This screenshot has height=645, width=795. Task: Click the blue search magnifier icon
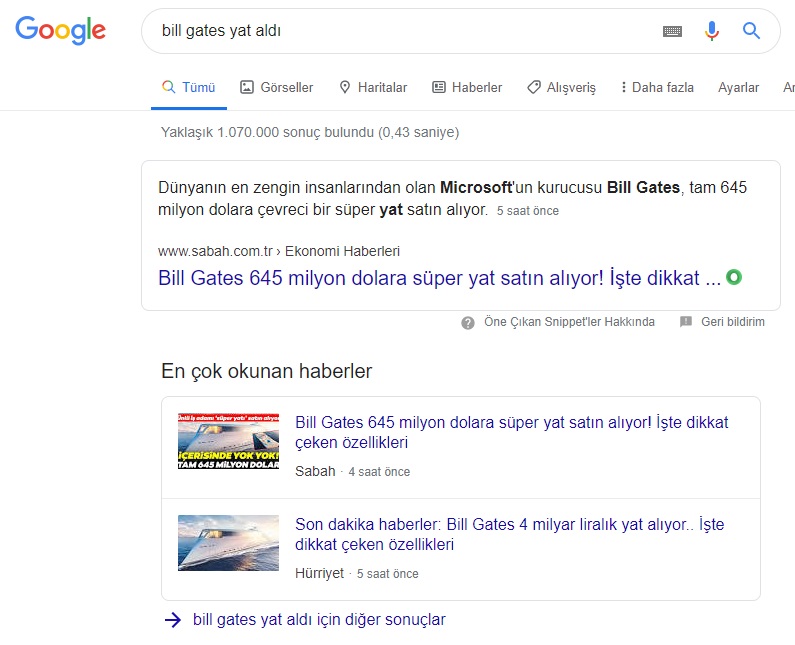[751, 31]
